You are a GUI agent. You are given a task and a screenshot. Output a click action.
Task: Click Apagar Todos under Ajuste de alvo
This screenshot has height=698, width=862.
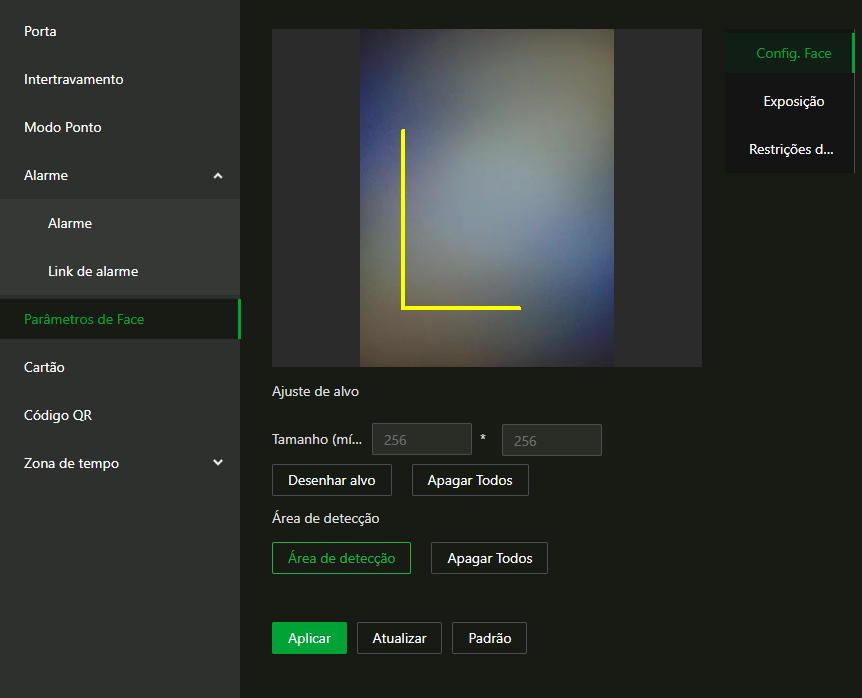point(470,480)
